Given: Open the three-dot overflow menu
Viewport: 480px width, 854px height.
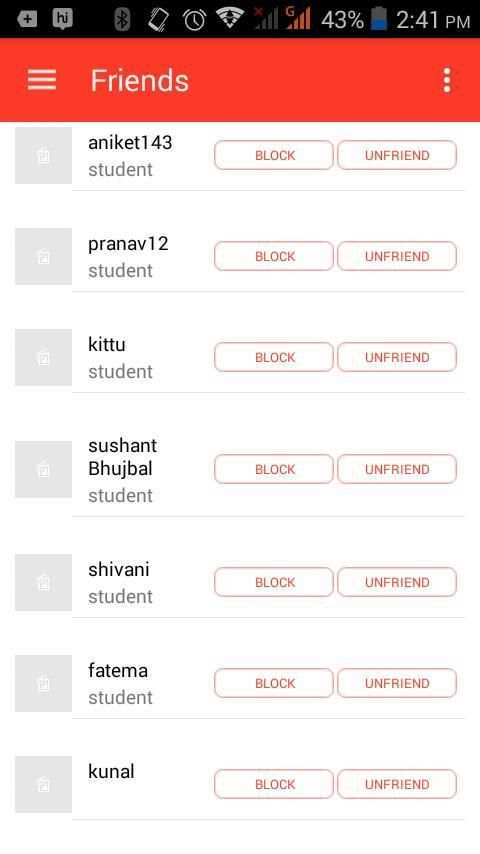Looking at the screenshot, I should pos(447,80).
